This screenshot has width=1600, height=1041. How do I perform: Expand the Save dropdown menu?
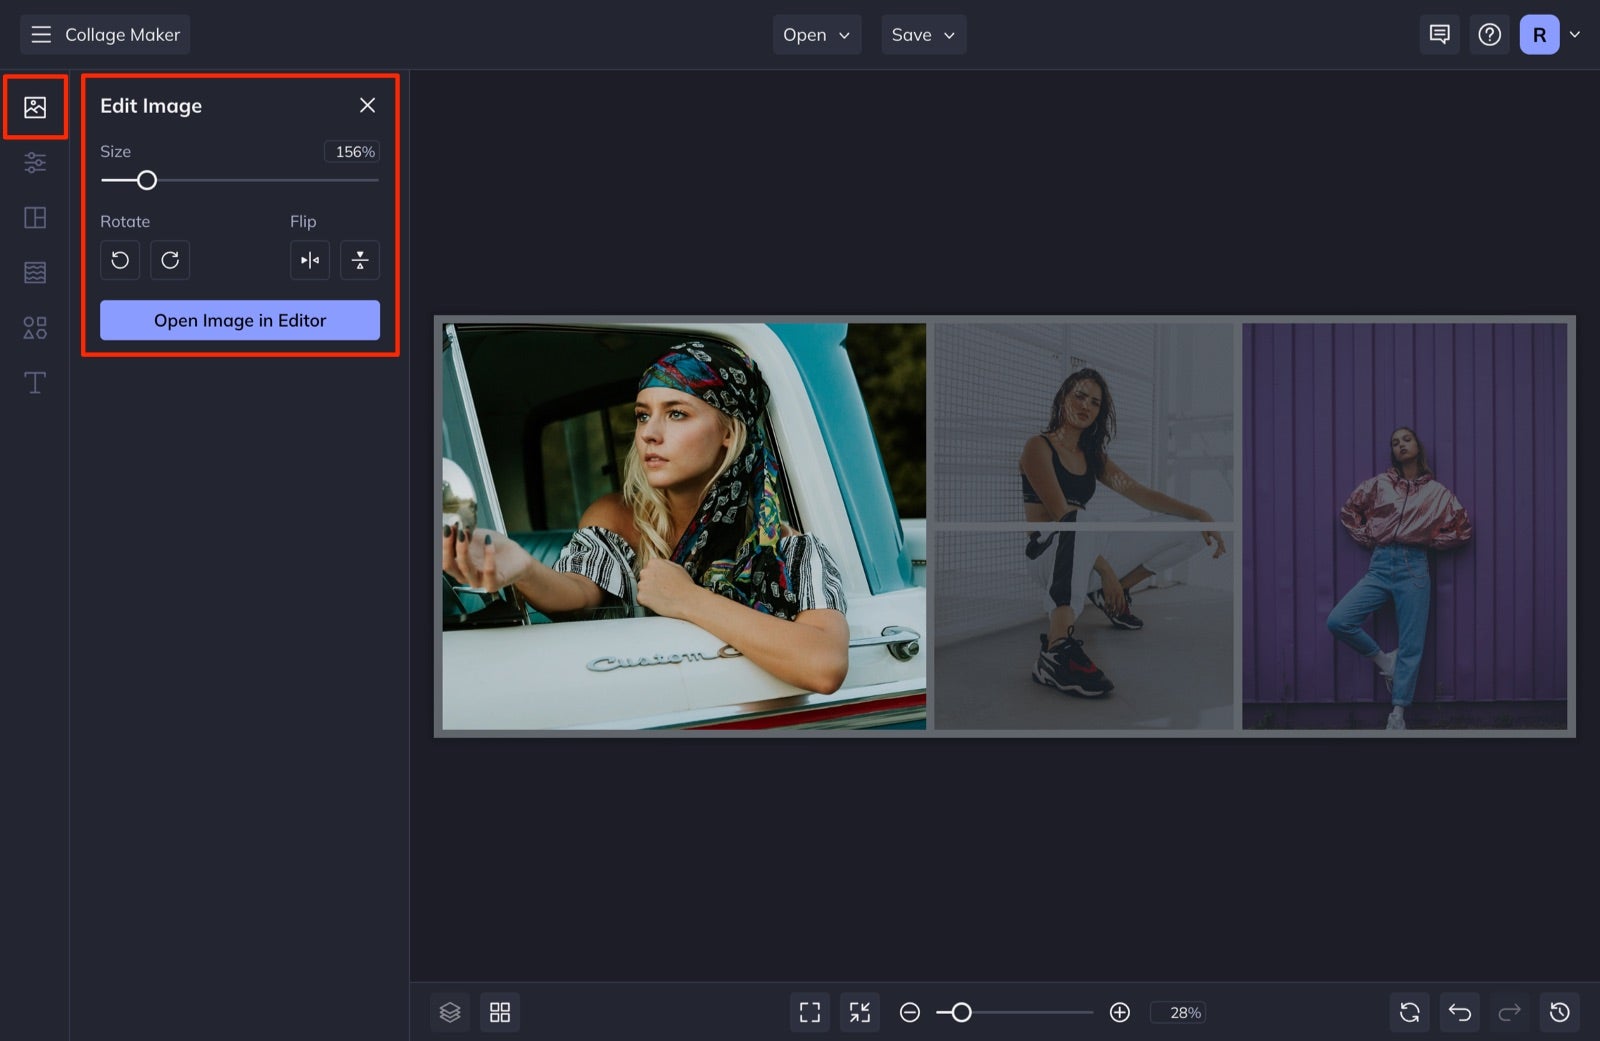point(923,35)
